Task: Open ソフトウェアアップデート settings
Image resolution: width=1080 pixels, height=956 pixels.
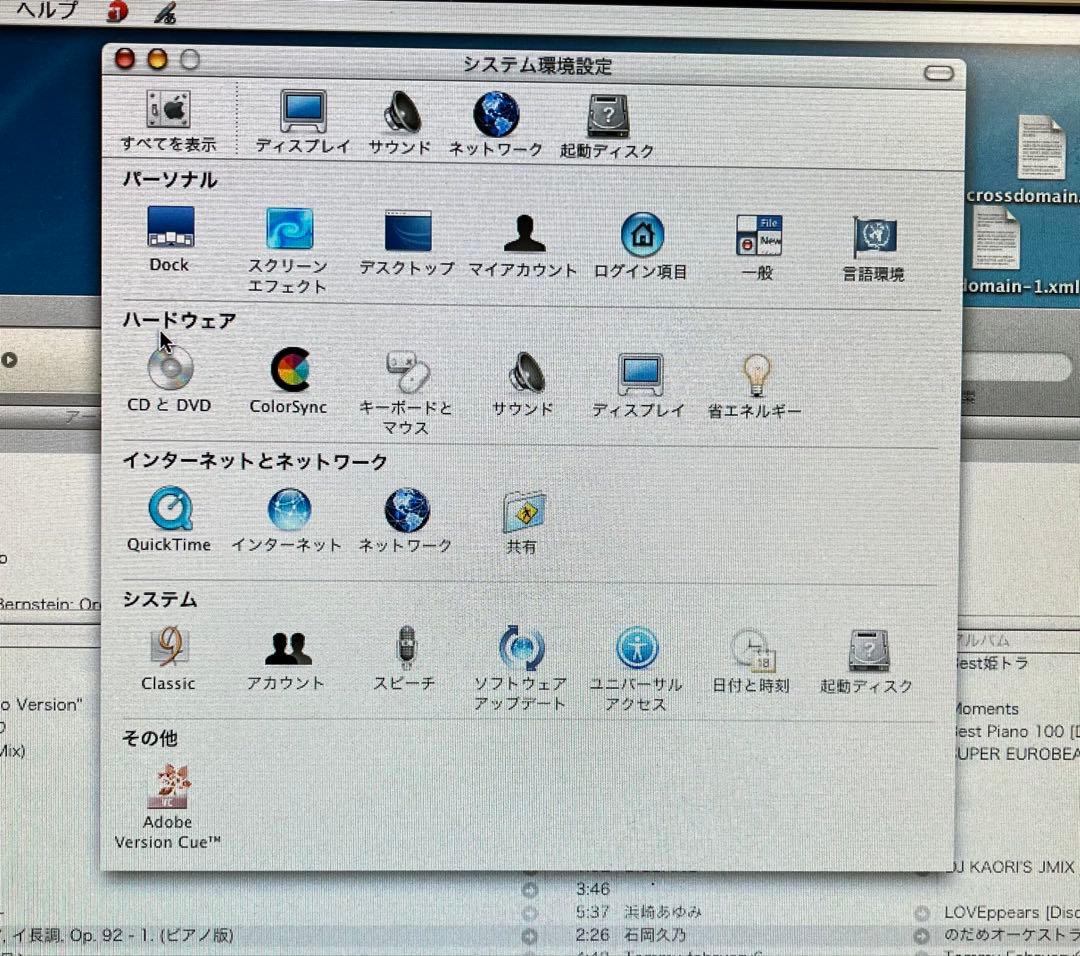Action: click(x=520, y=650)
